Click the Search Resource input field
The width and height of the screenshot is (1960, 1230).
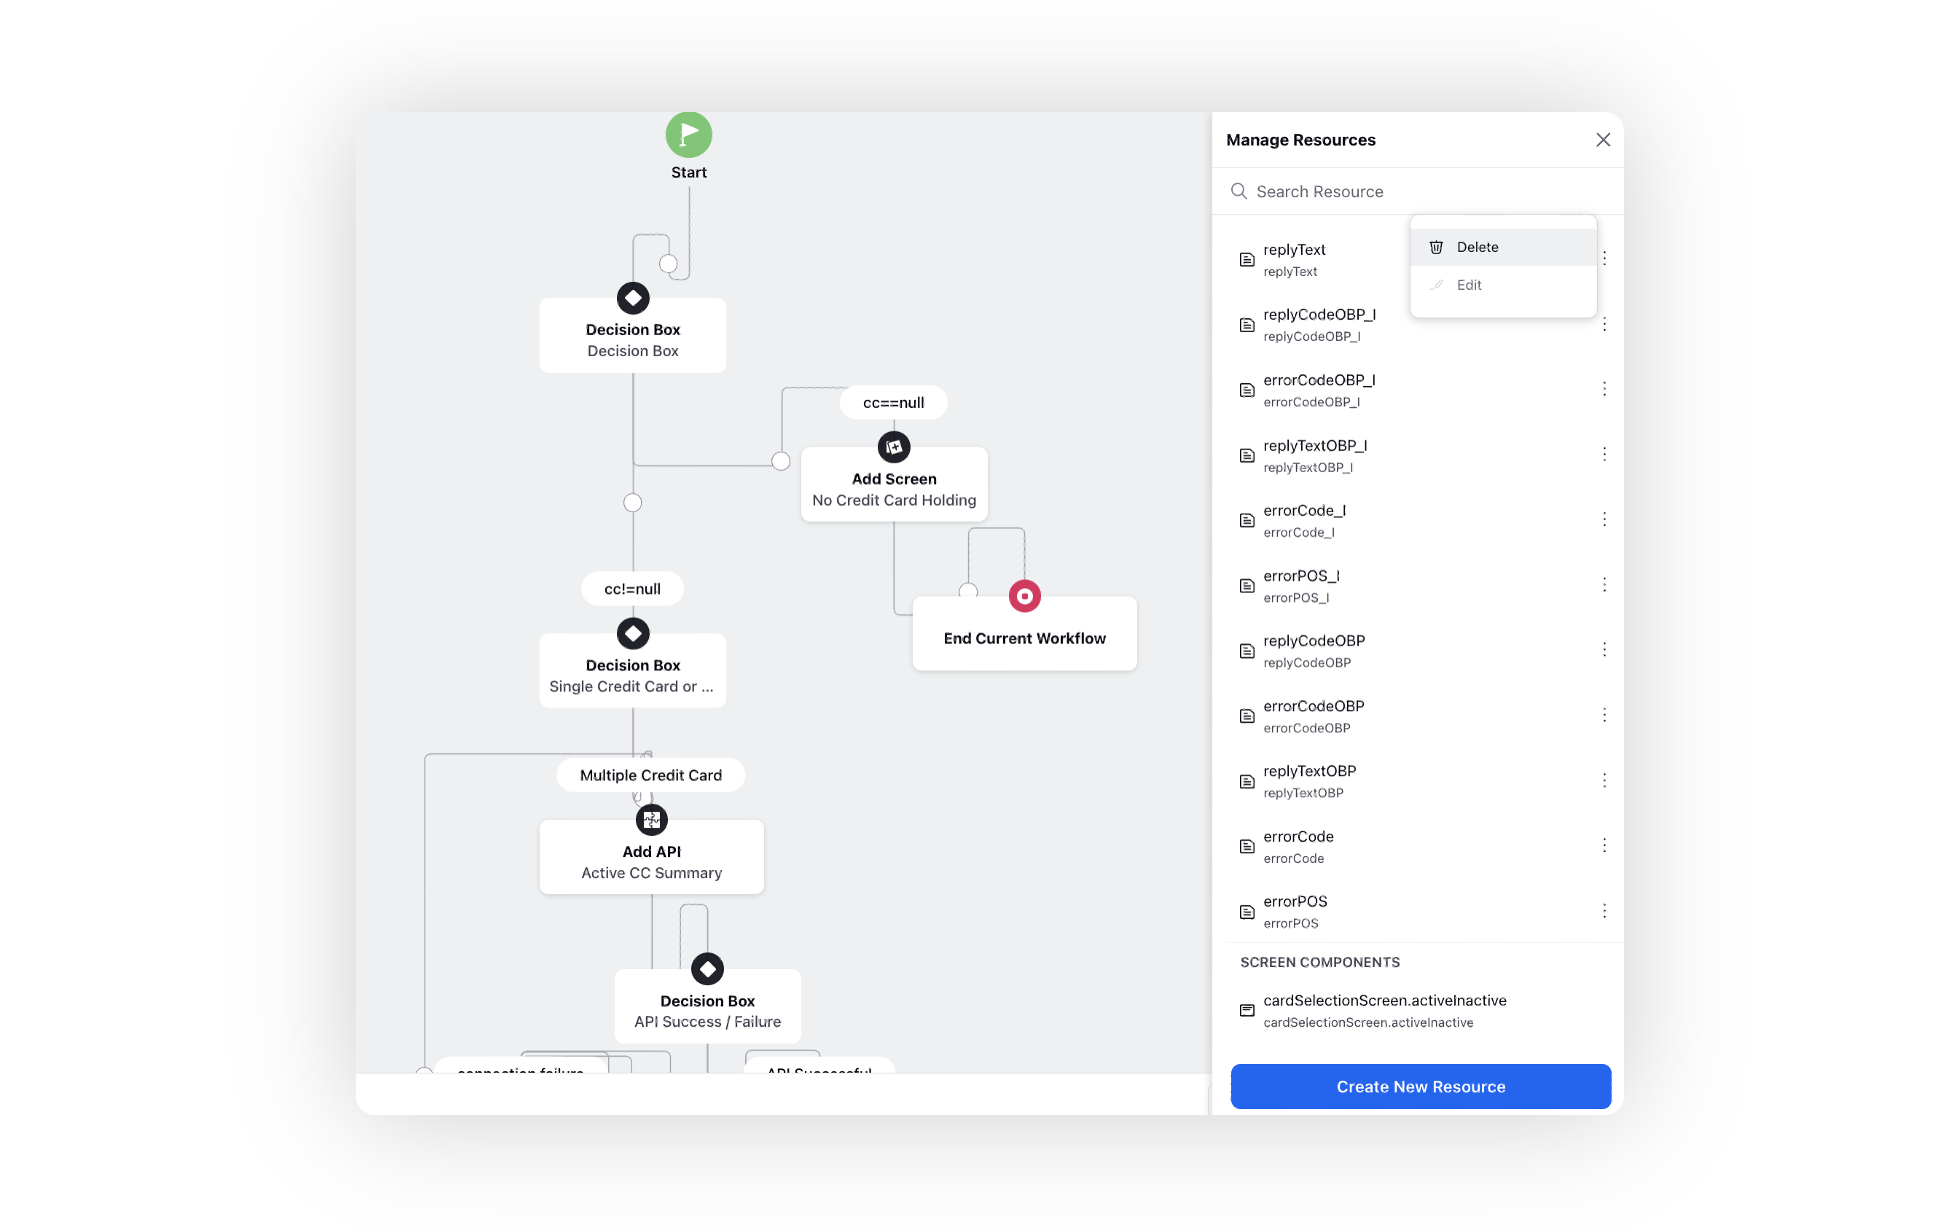[x=1420, y=191]
